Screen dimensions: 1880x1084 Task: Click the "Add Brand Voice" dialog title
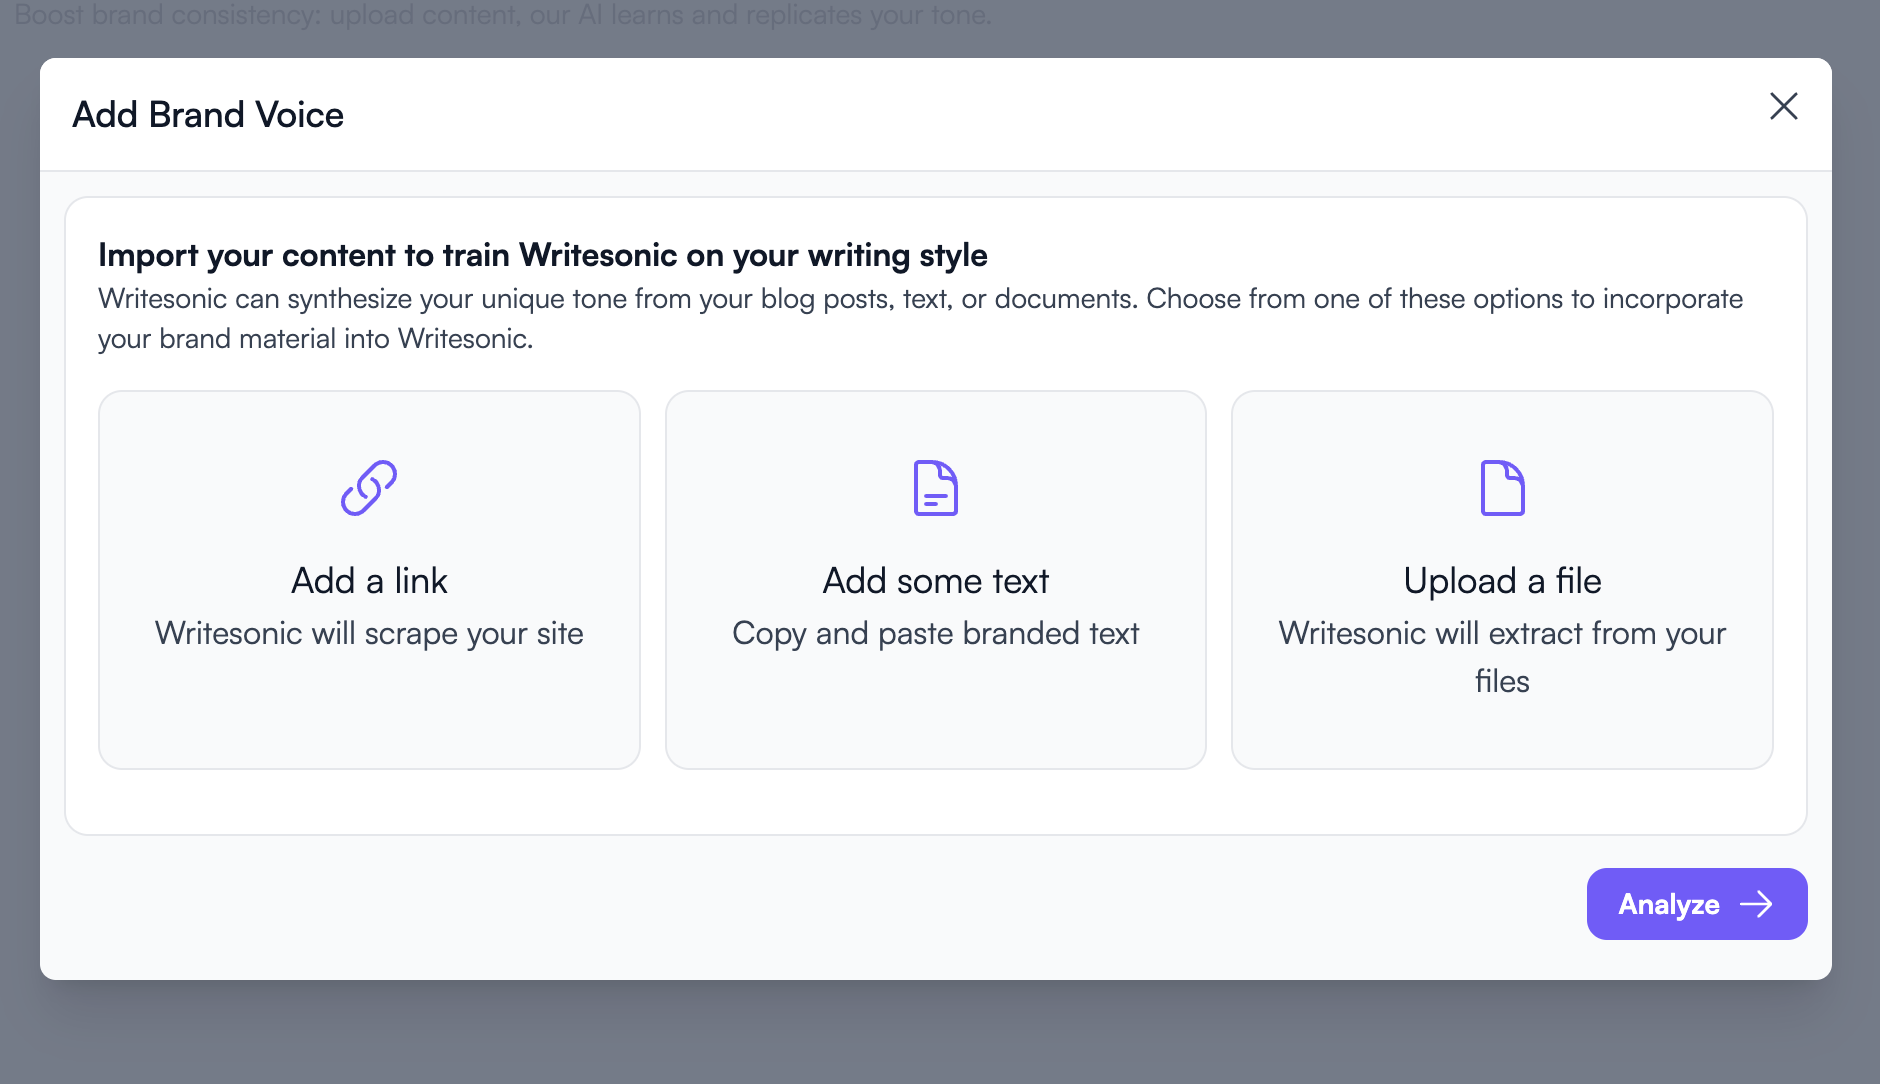[x=208, y=115]
